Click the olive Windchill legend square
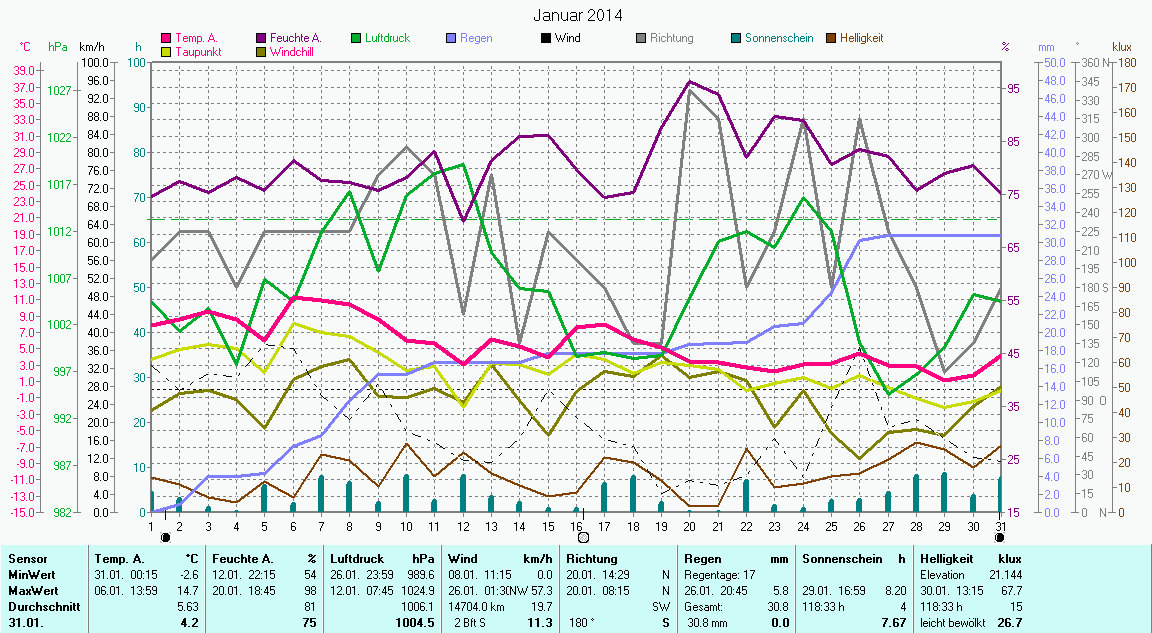Viewport: 1152px width, 633px height. pyautogui.click(x=262, y=51)
